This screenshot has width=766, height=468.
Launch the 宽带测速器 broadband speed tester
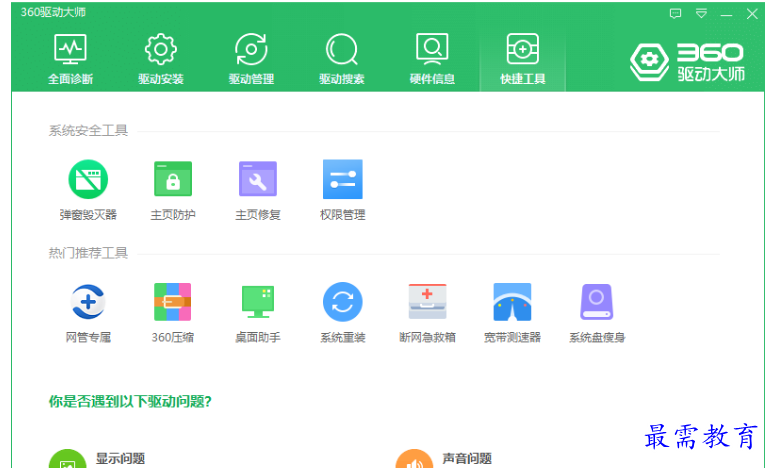tap(512, 313)
